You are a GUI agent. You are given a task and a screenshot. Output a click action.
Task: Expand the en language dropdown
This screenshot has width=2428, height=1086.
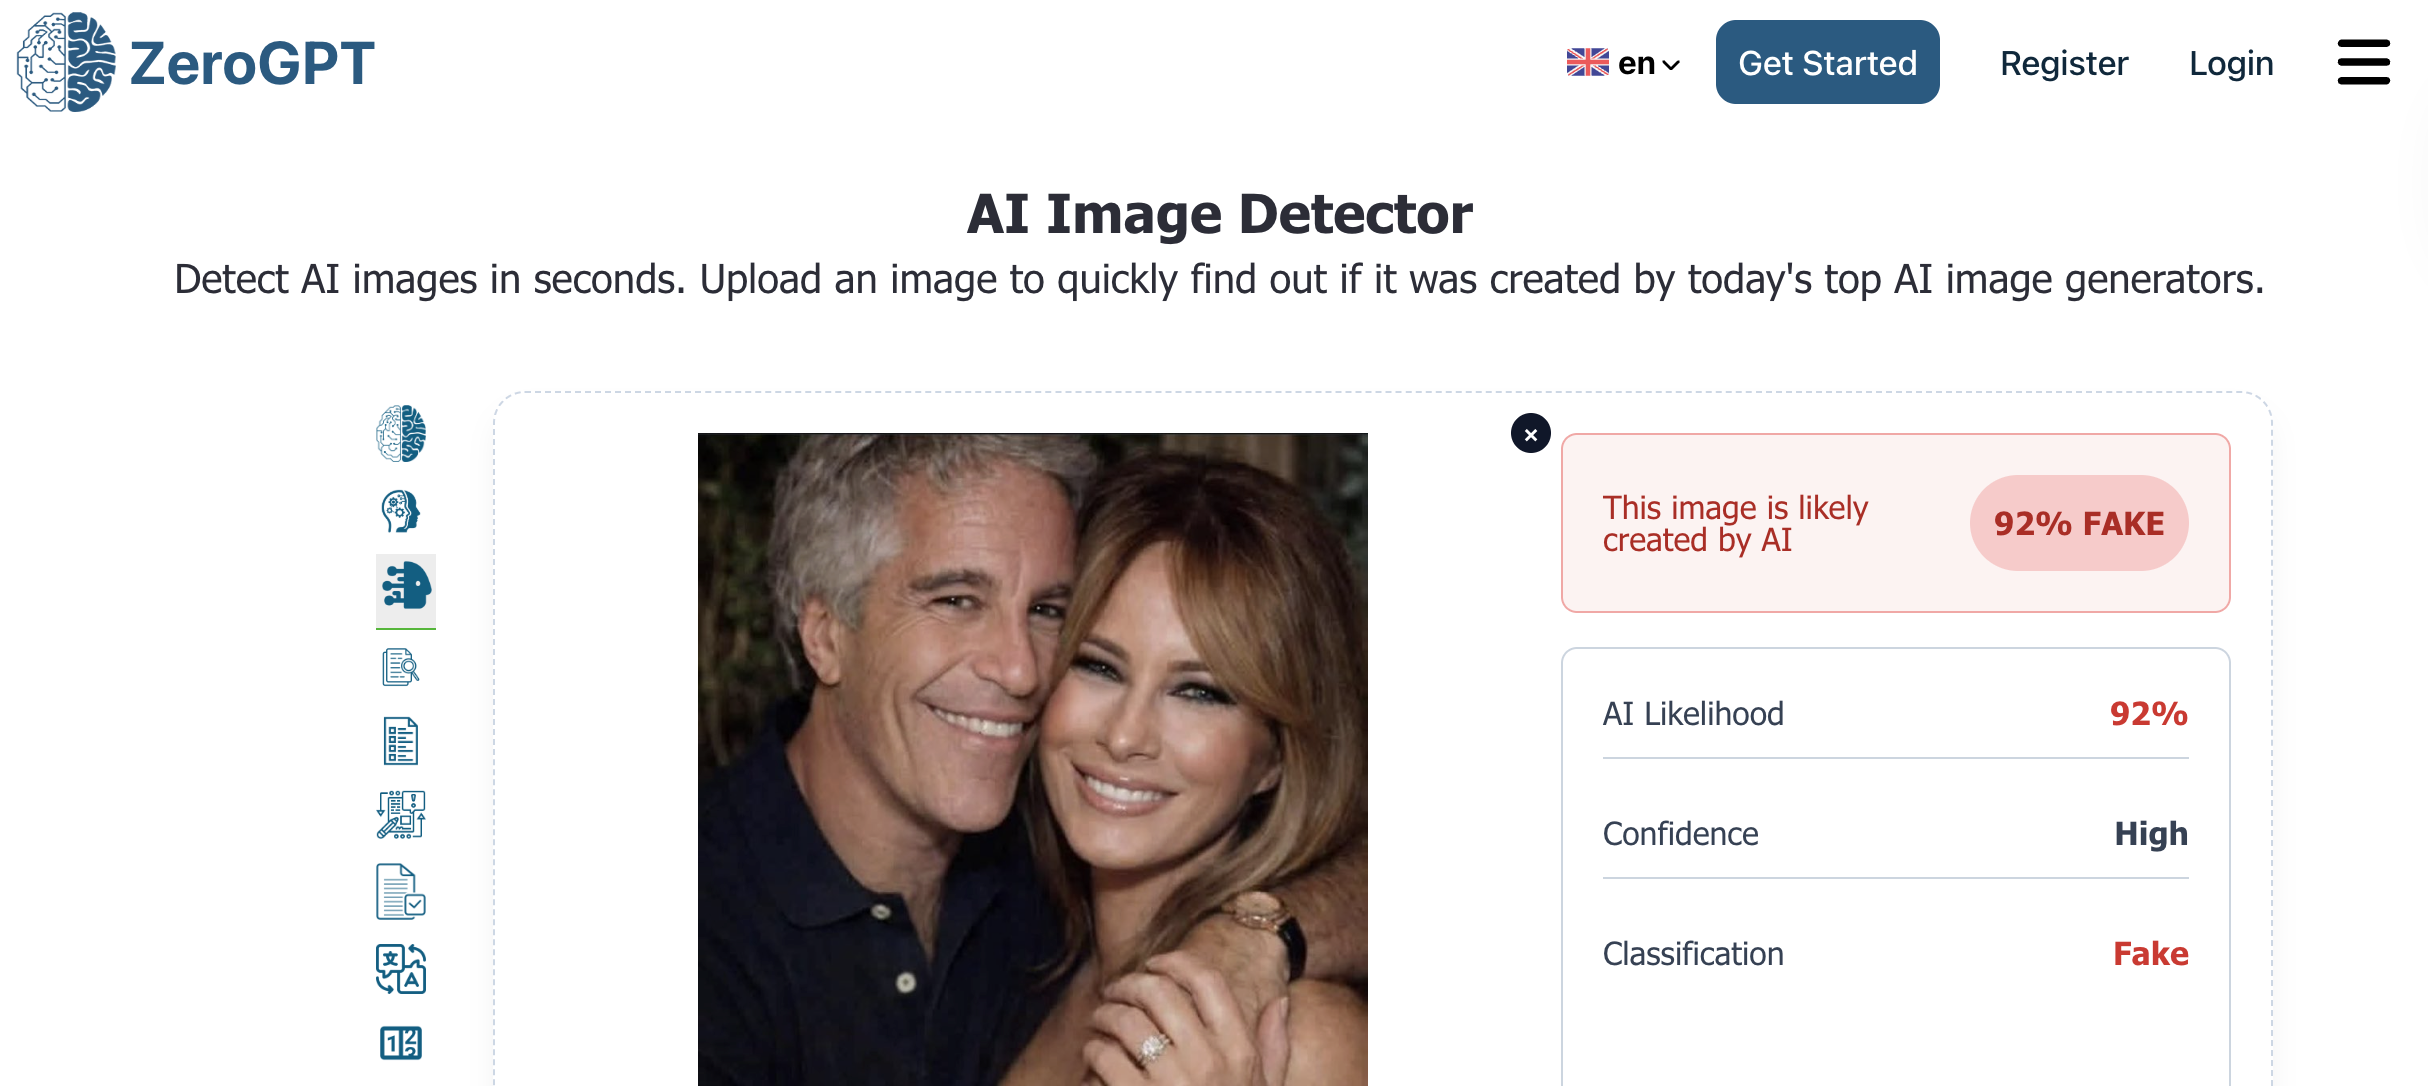pyautogui.click(x=1650, y=64)
